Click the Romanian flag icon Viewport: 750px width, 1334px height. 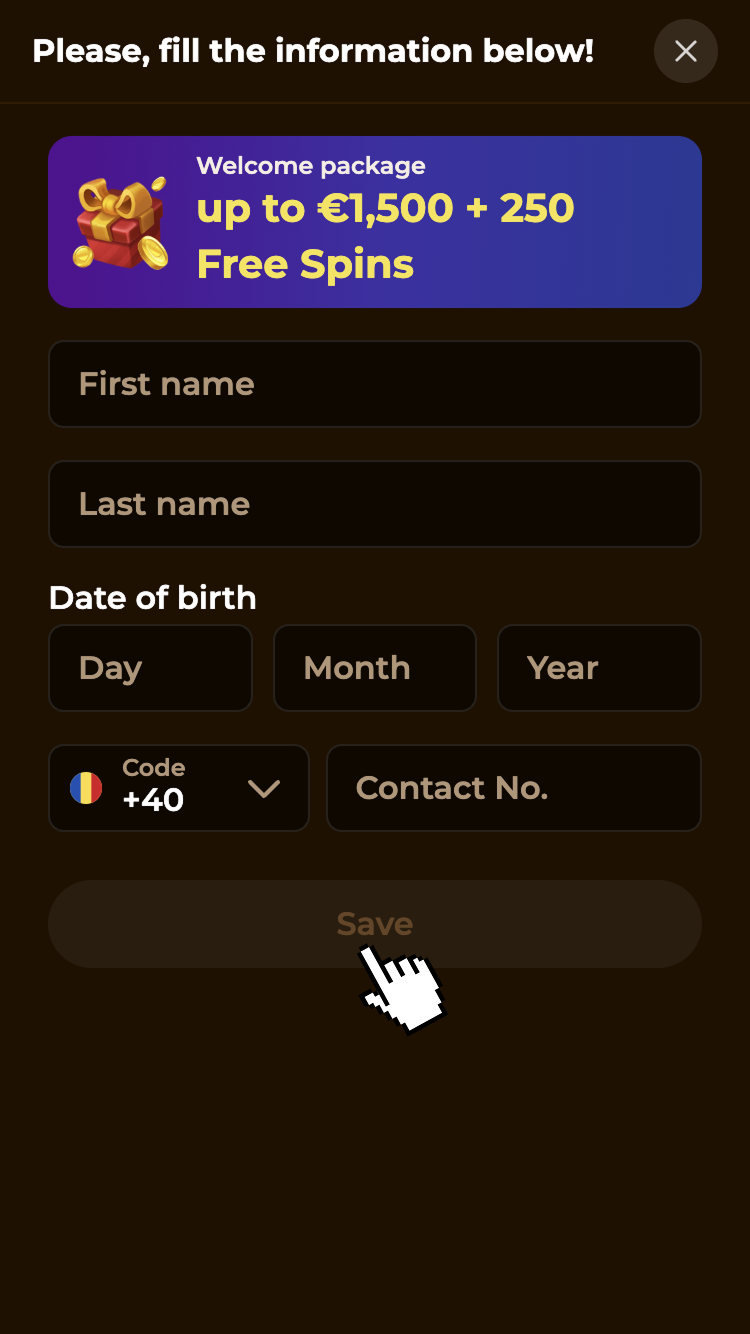coord(86,788)
